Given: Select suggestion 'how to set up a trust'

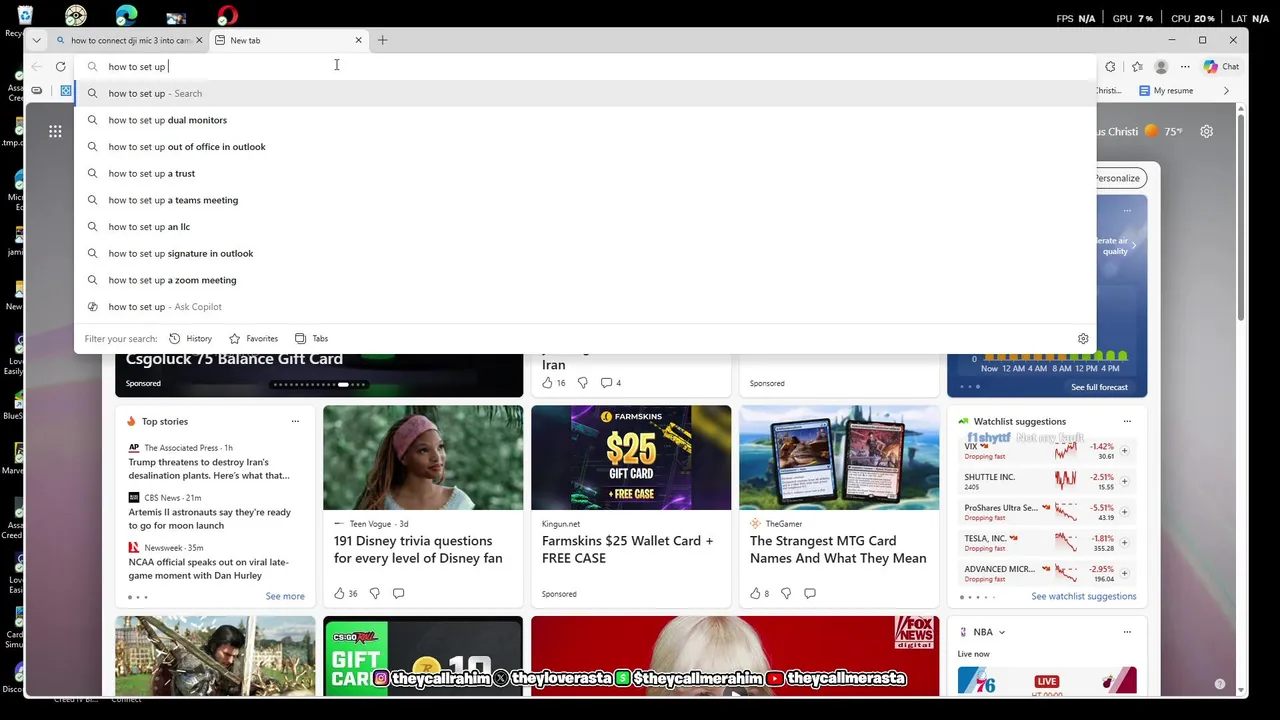Looking at the screenshot, I should (x=585, y=173).
